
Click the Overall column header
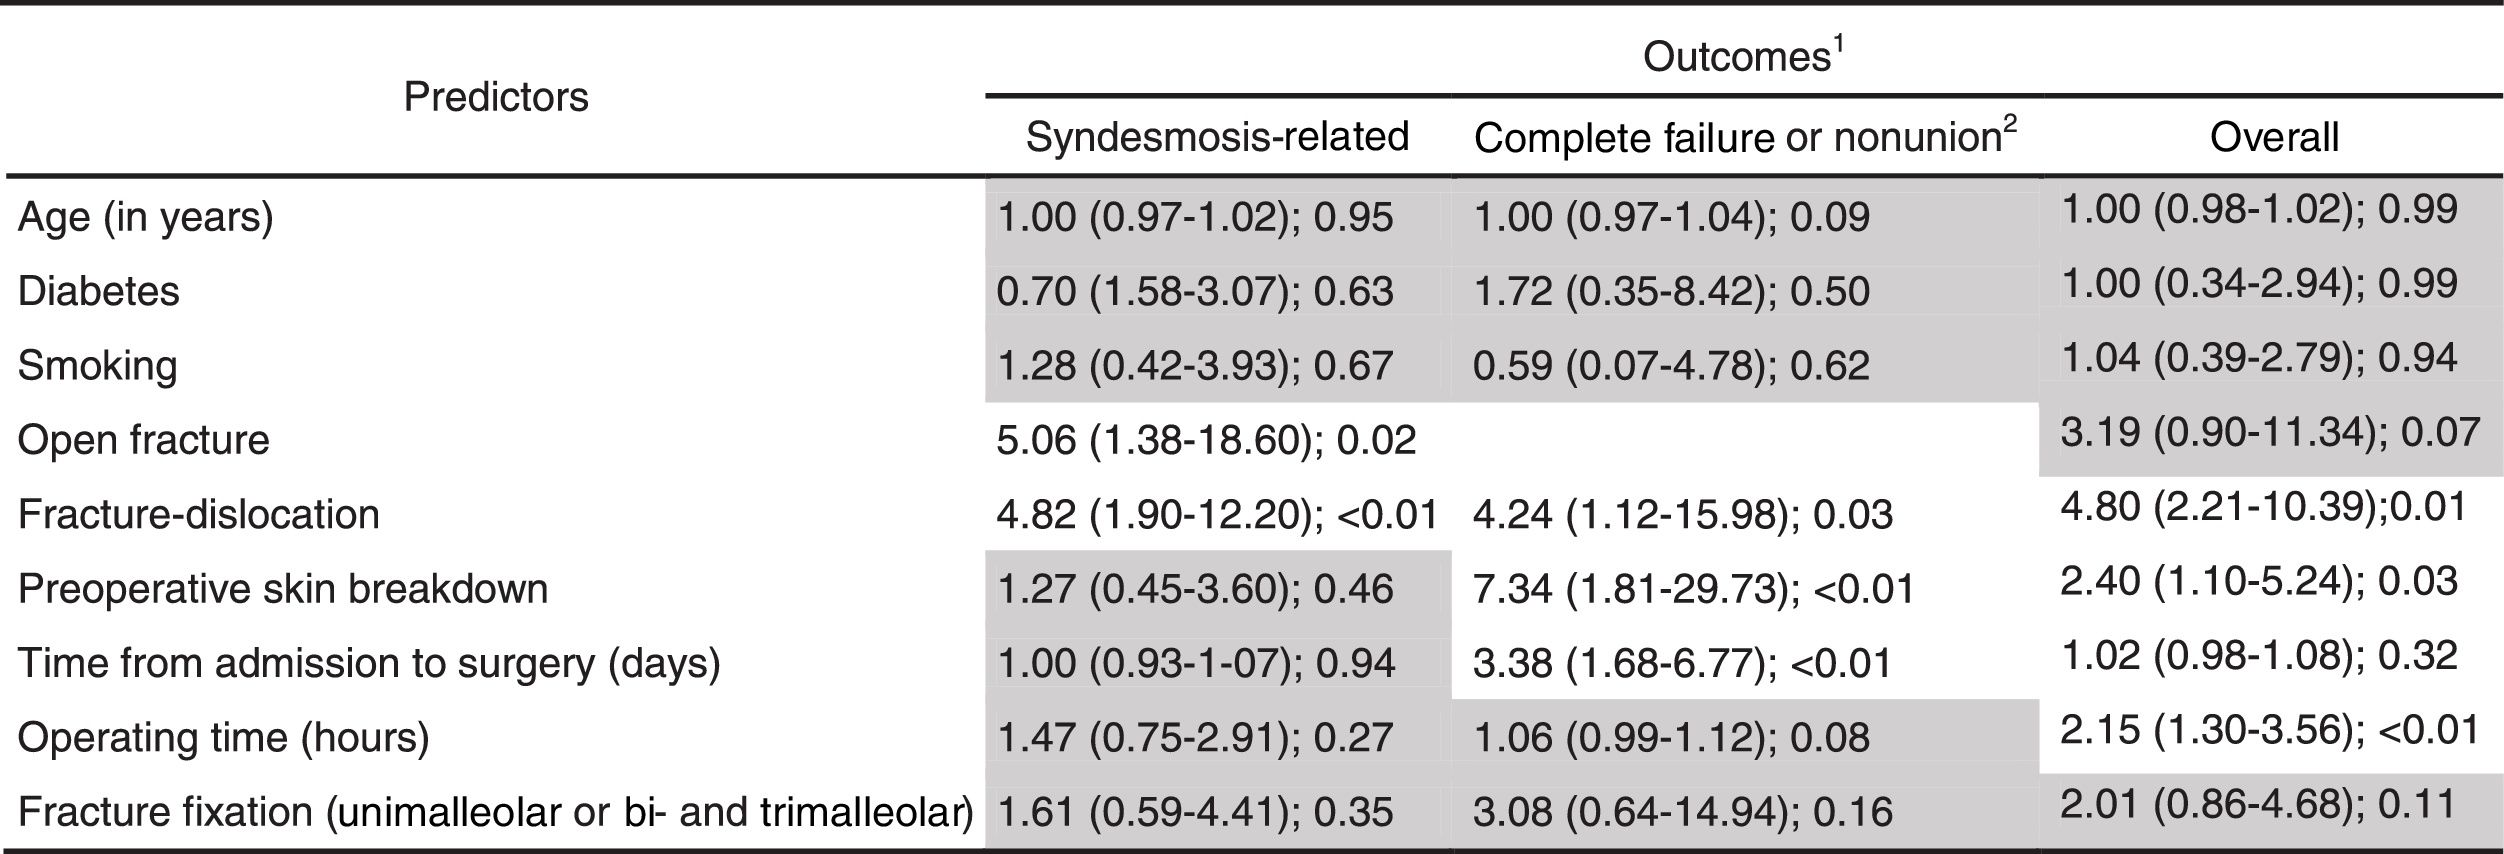coord(2273,137)
